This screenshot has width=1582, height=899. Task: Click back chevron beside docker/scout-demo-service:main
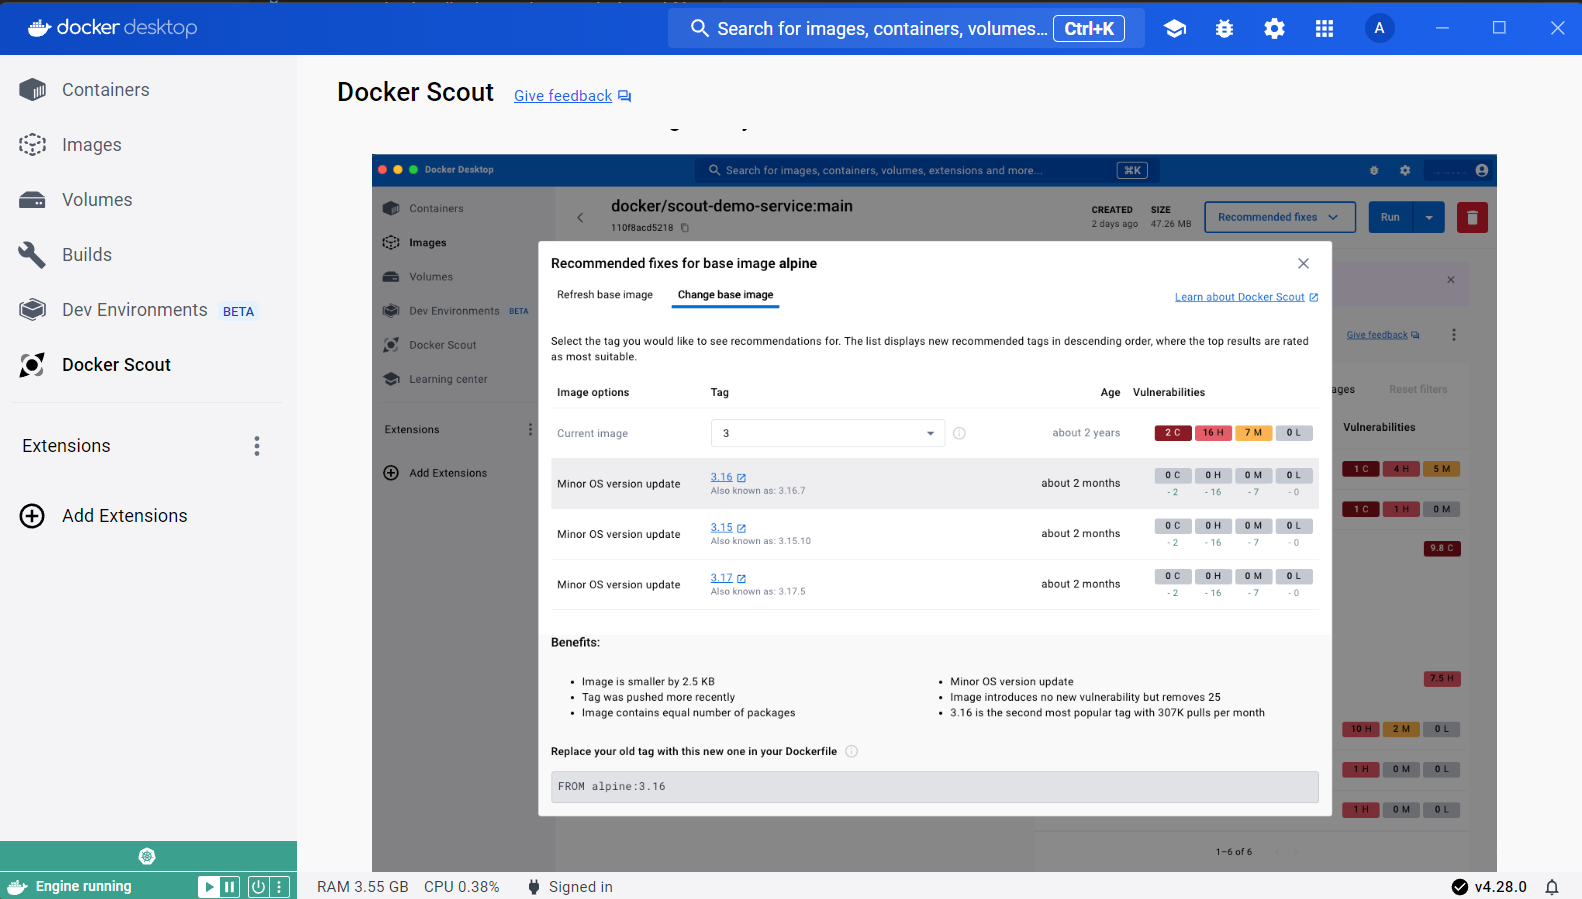580,217
